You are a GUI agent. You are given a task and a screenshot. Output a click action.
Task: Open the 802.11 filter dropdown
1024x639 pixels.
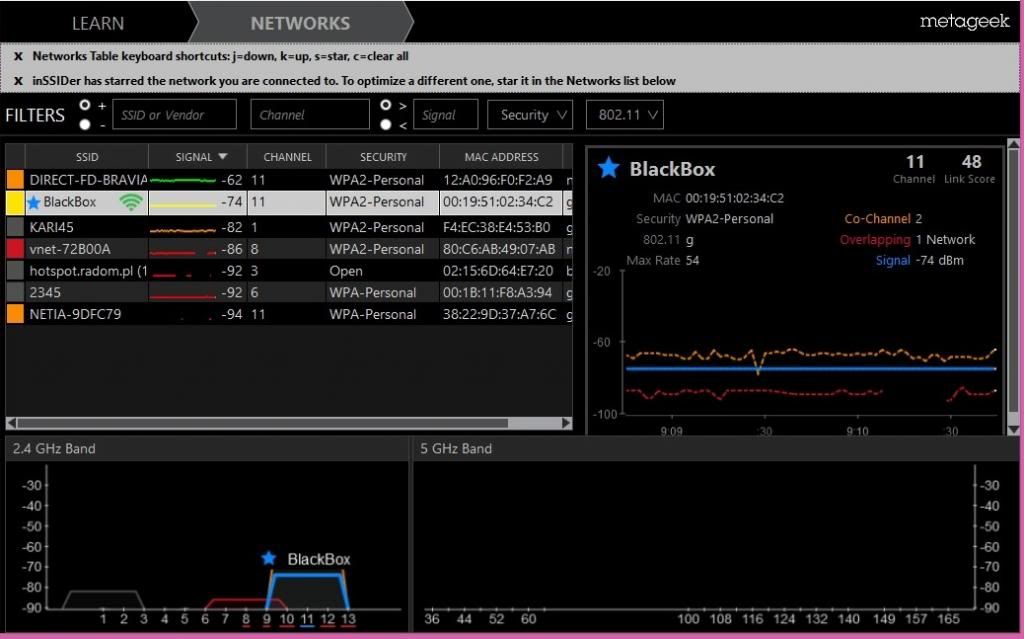tap(625, 114)
